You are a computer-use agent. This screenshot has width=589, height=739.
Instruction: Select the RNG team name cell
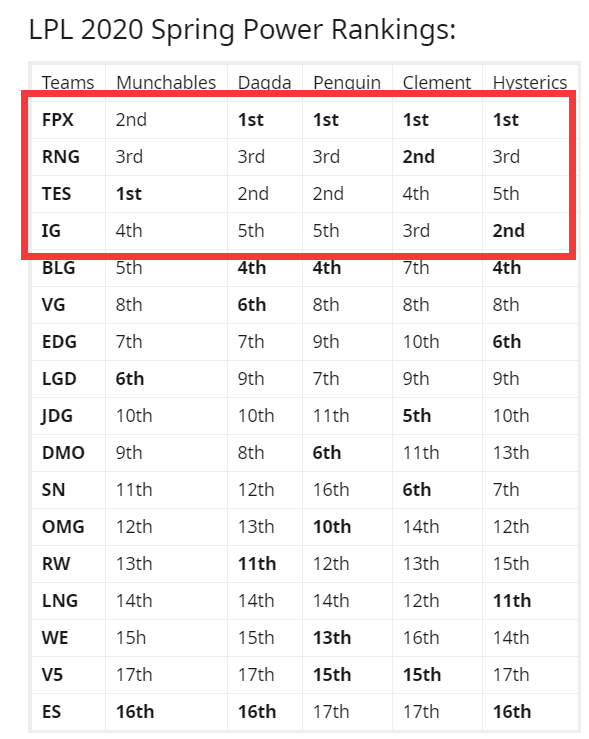tap(61, 156)
